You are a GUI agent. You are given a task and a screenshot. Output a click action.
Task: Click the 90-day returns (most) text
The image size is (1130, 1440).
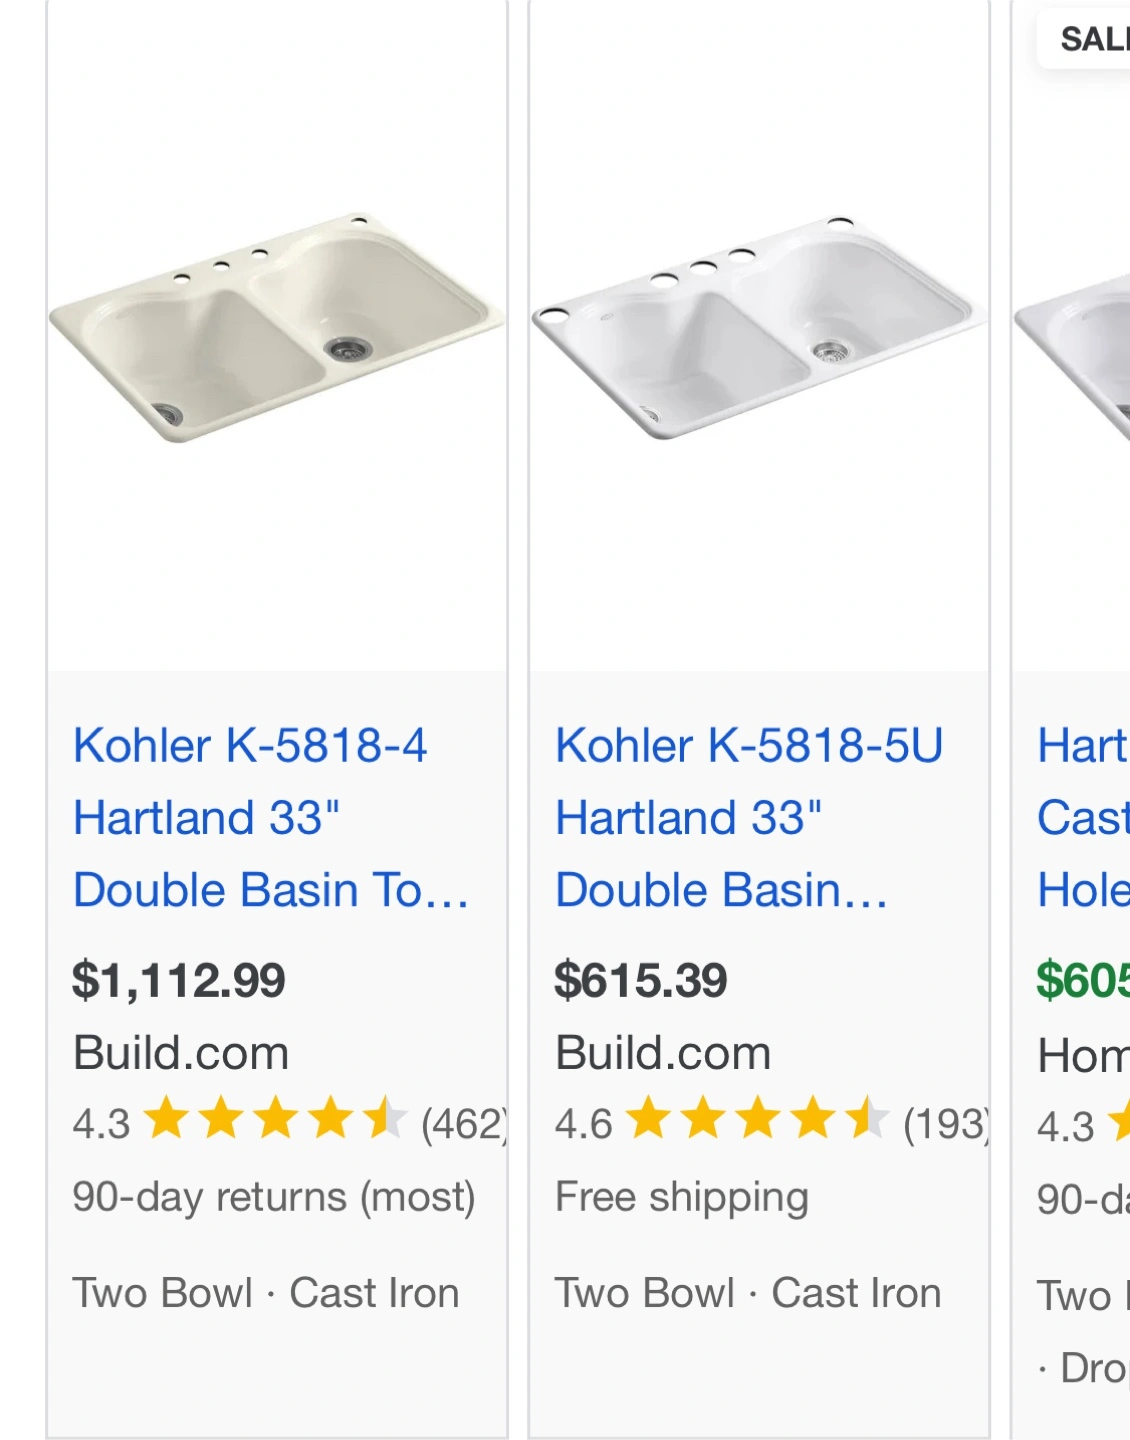click(x=274, y=1197)
